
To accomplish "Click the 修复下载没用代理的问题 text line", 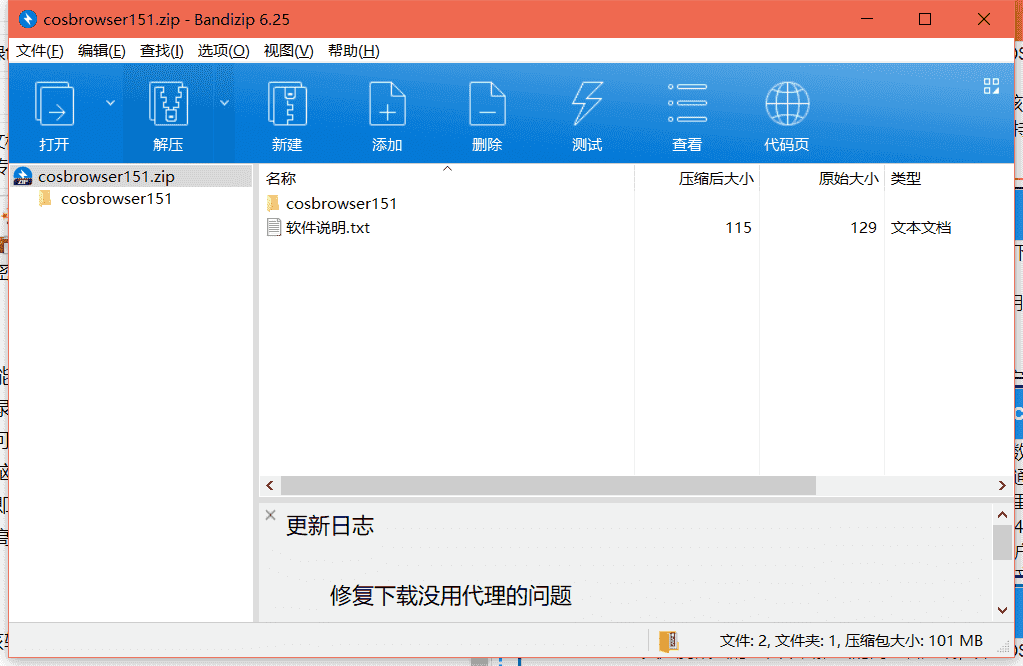I will [x=451, y=596].
